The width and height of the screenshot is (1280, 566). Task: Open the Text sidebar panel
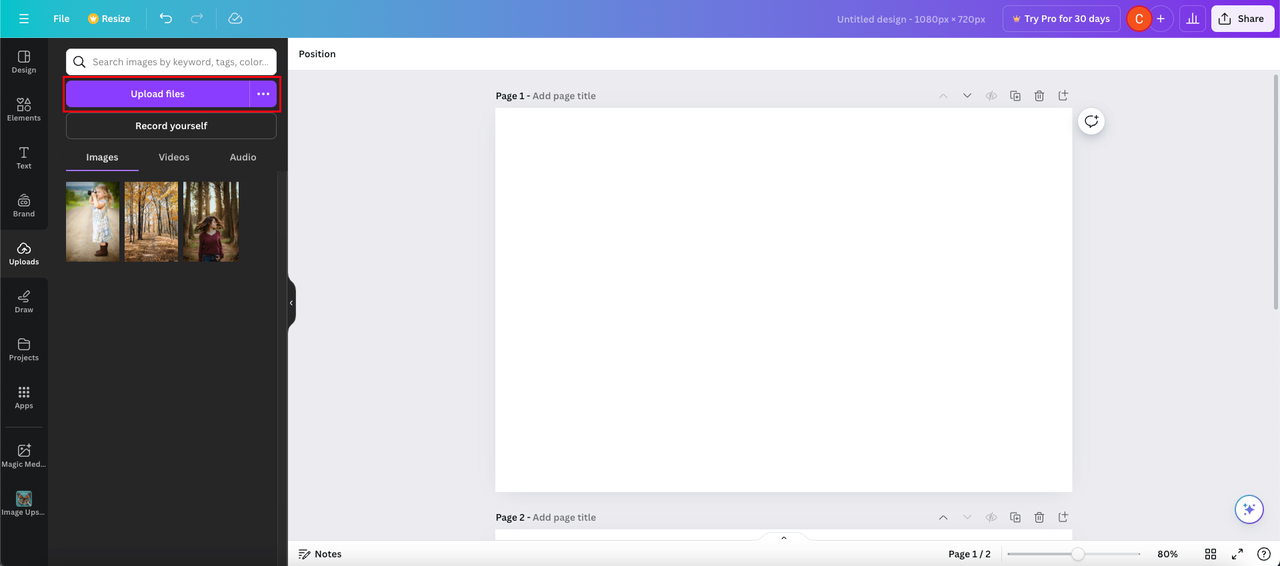click(24, 158)
